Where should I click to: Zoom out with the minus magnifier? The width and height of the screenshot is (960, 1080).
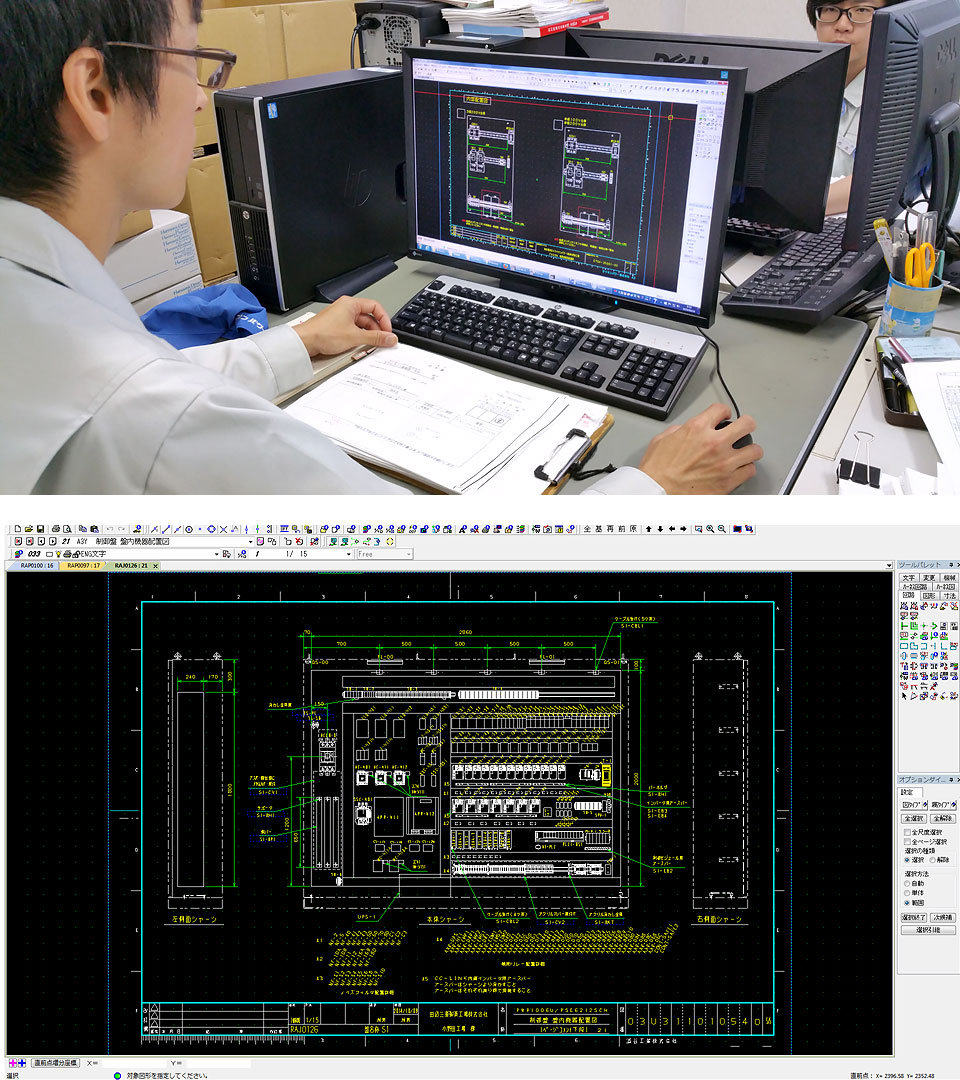click(x=722, y=529)
